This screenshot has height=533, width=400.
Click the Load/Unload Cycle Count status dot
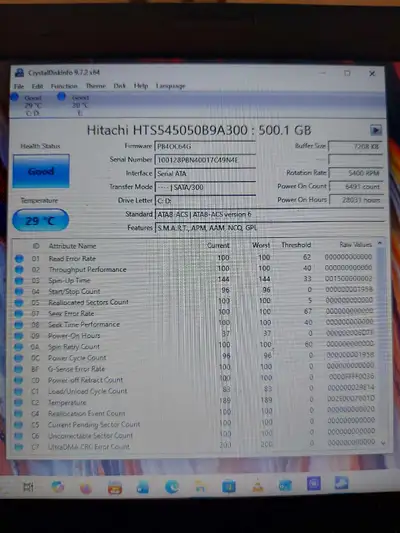19,391
